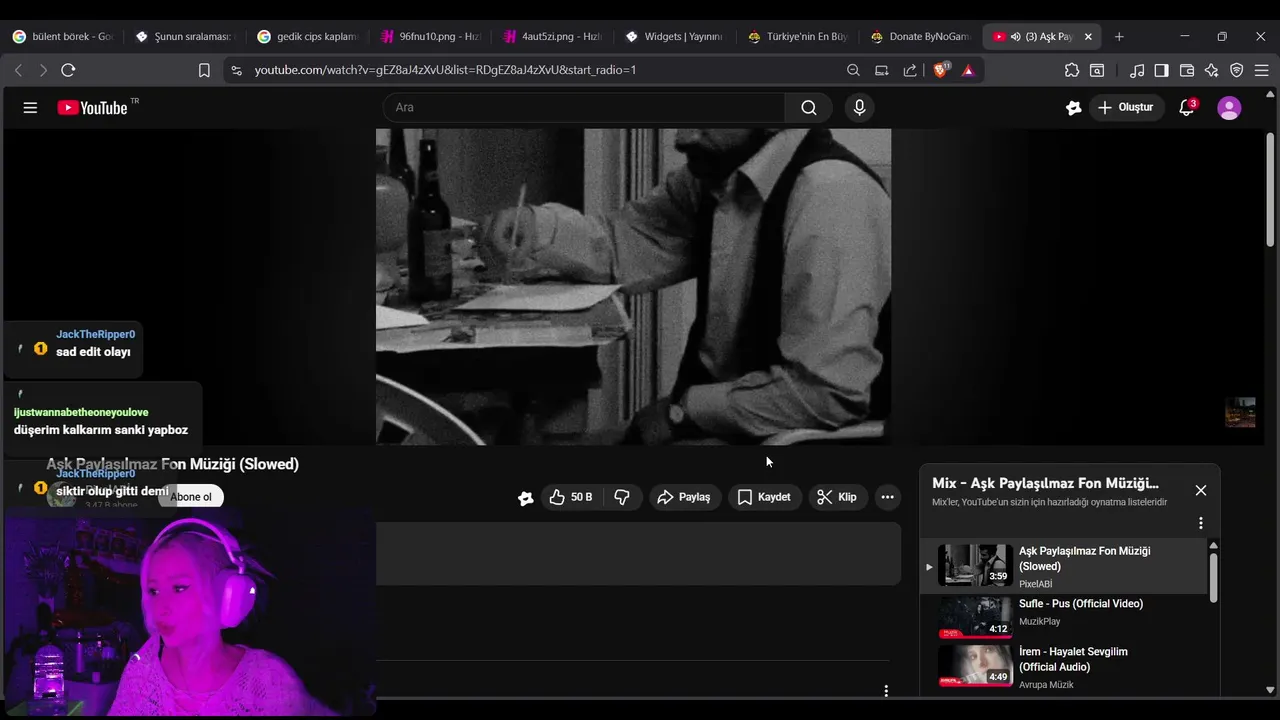Open Brave Rewards triangle icon

(x=968, y=70)
